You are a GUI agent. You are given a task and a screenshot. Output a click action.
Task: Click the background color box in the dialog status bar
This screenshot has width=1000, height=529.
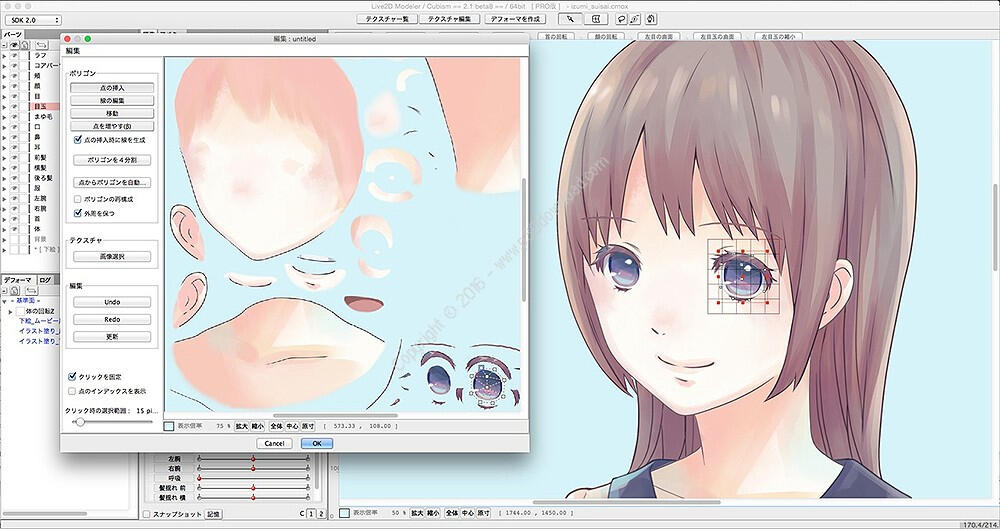[x=168, y=426]
